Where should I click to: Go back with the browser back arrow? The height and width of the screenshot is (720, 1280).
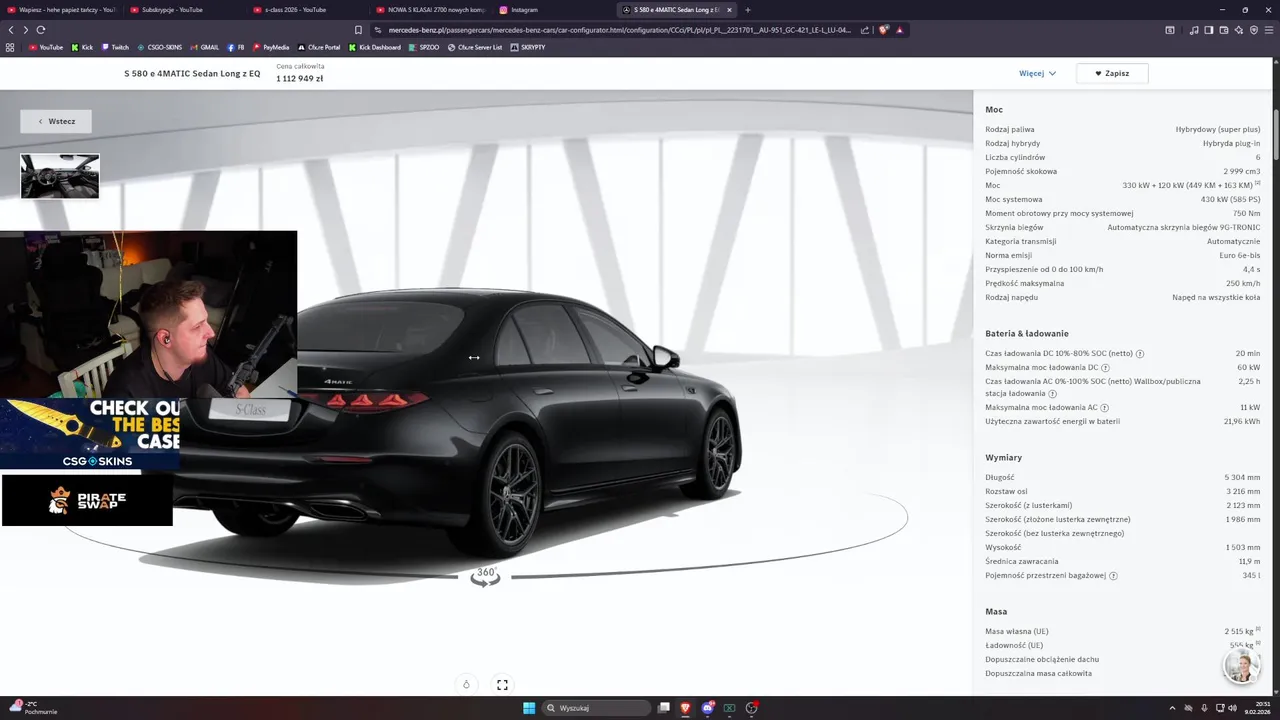pos(11,30)
